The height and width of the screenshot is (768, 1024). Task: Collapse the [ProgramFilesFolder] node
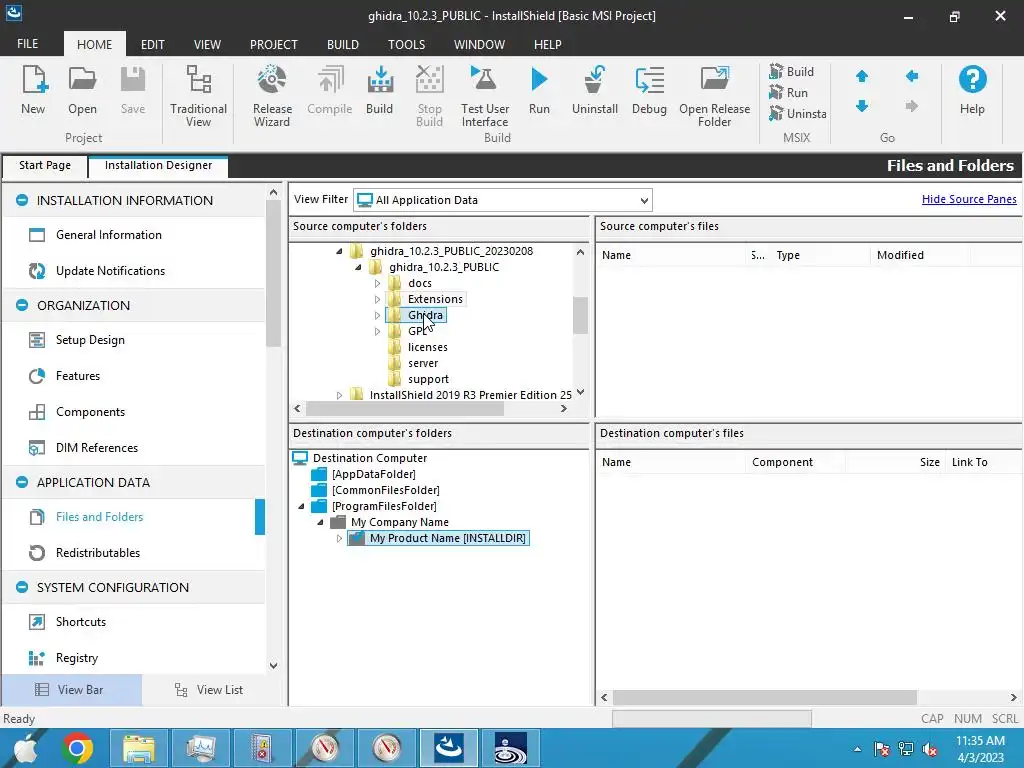pyautogui.click(x=301, y=506)
